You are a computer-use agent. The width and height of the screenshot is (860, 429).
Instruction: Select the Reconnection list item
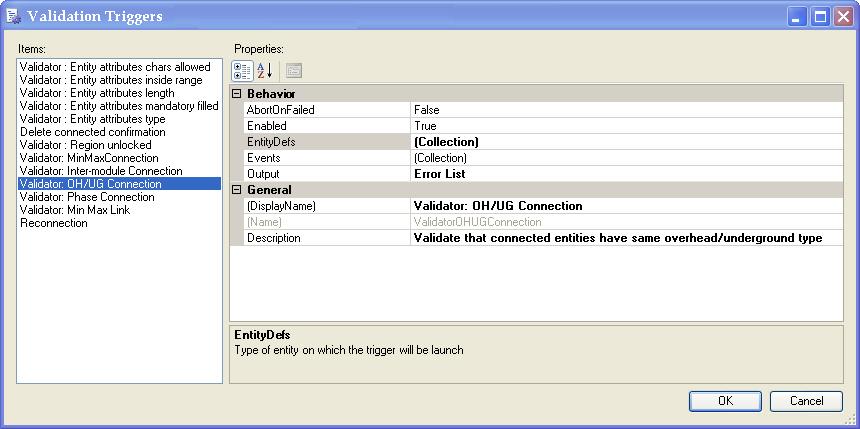(x=54, y=223)
